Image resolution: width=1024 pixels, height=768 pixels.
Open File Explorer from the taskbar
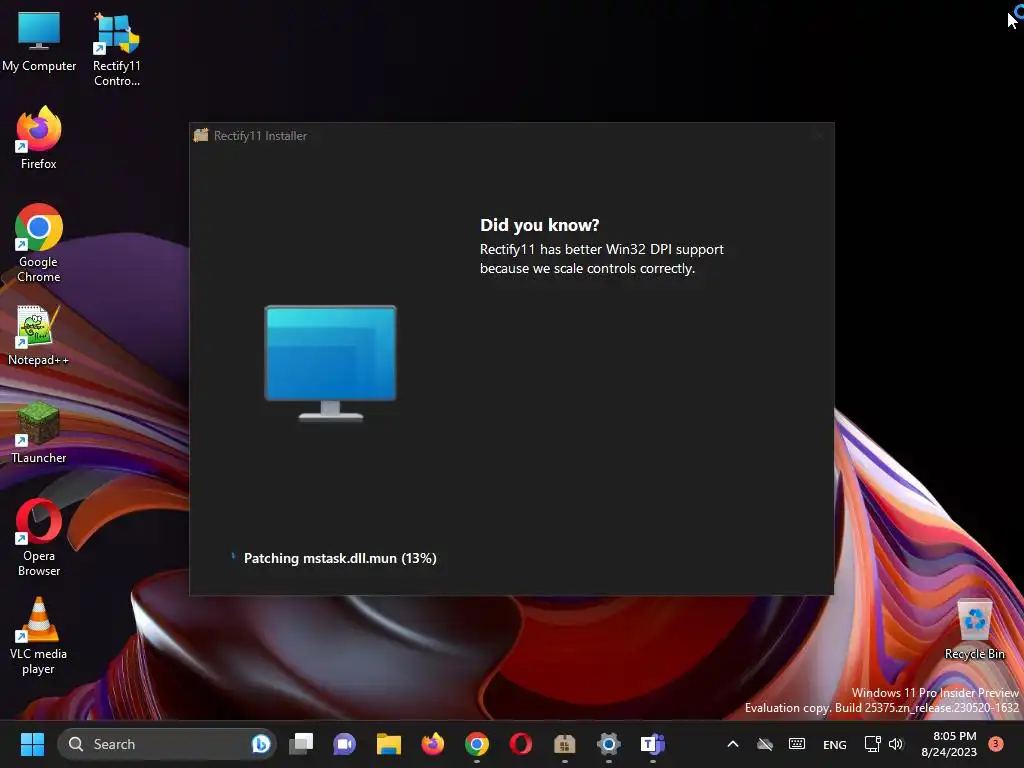(389, 744)
